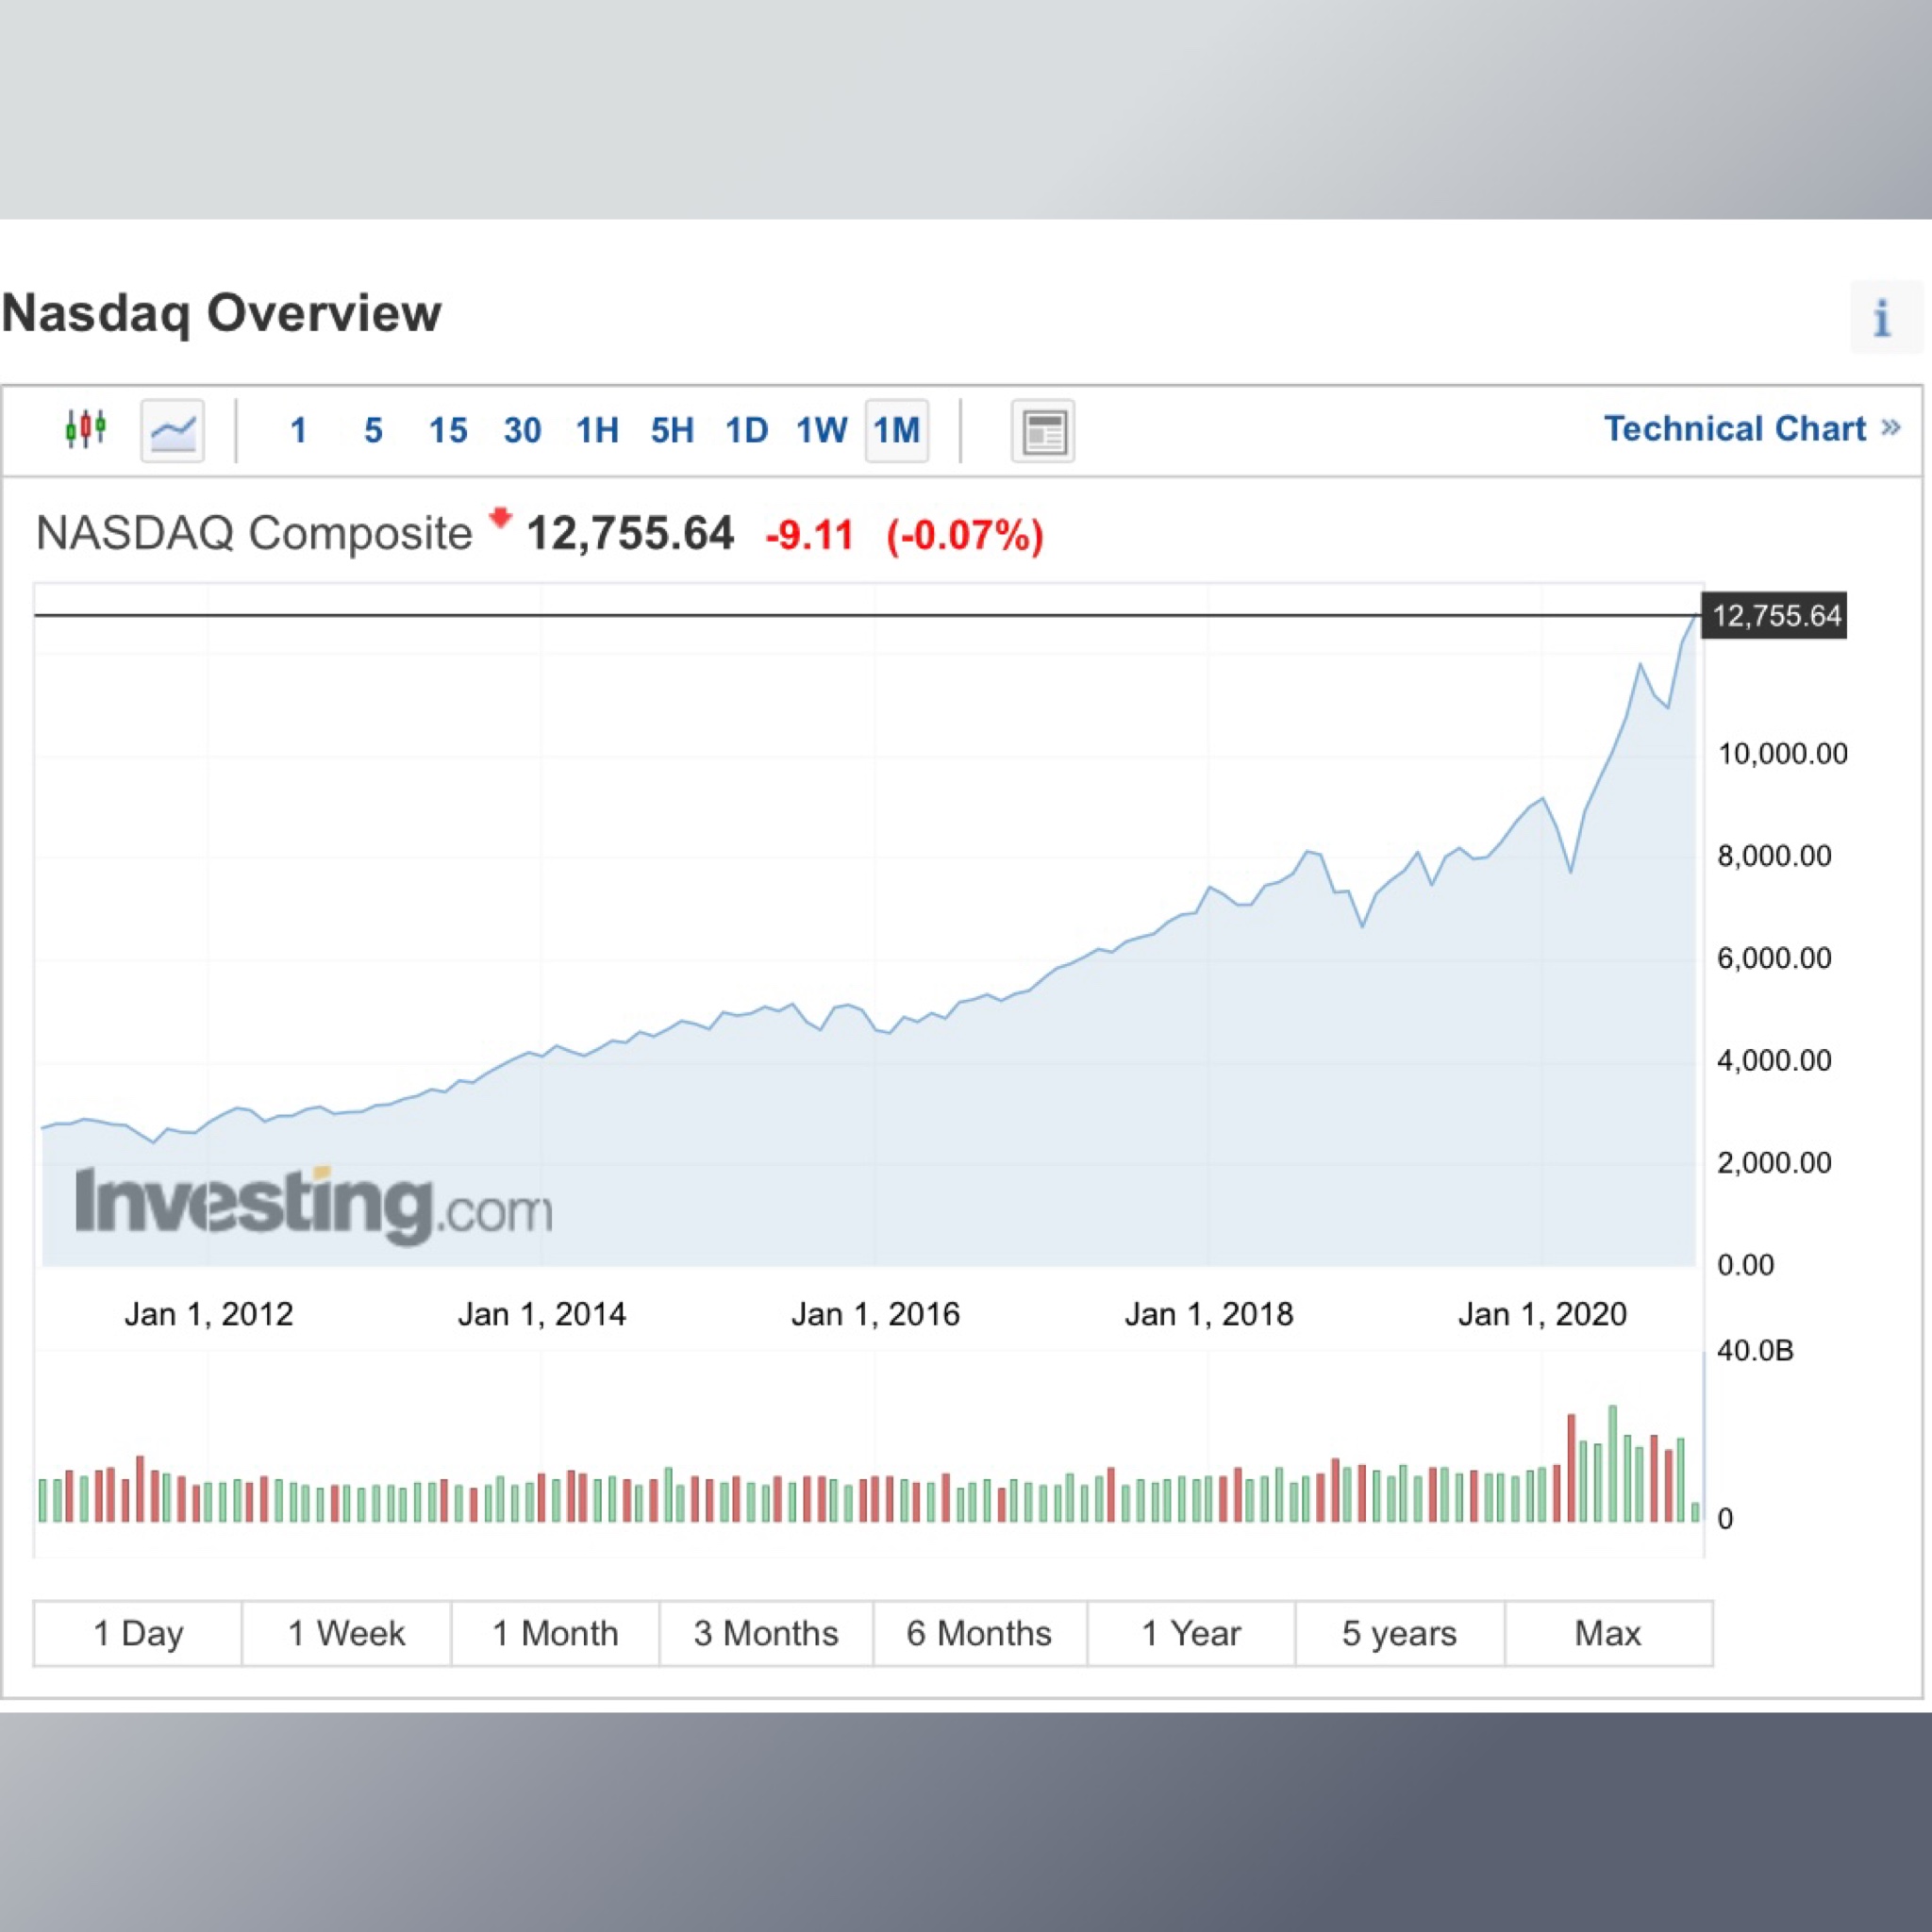The height and width of the screenshot is (1932, 1932).
Task: Click the 4,000.00 price axis label
Action: click(1774, 1060)
